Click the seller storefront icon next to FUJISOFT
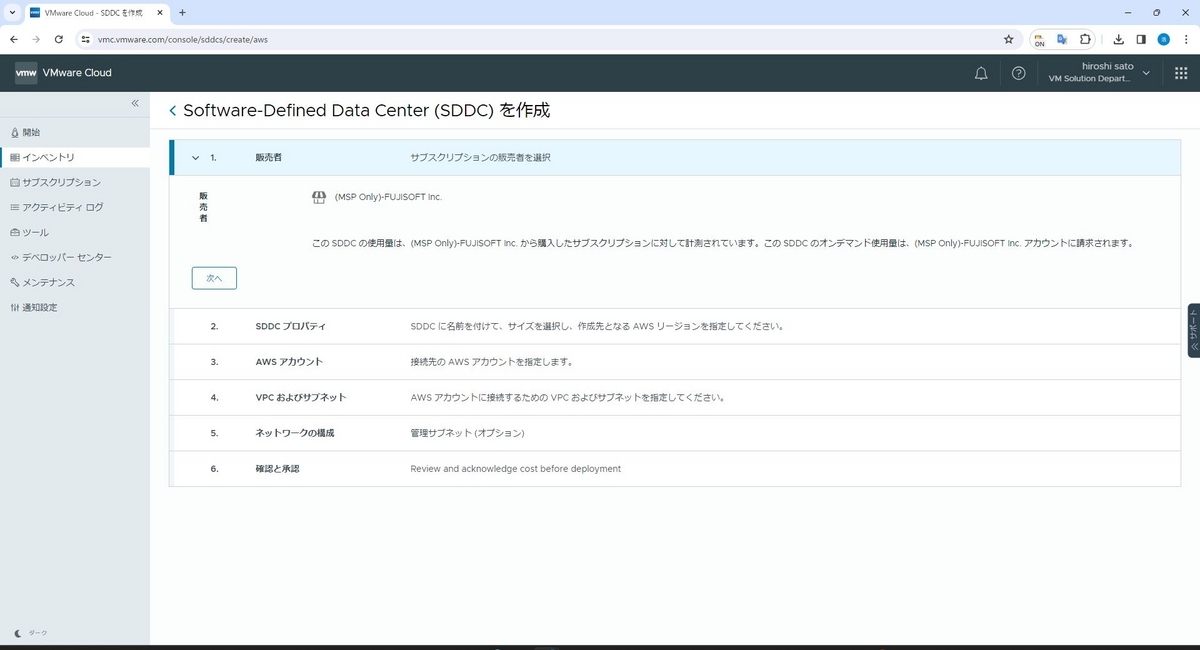This screenshot has height=650, width=1200. [319, 197]
